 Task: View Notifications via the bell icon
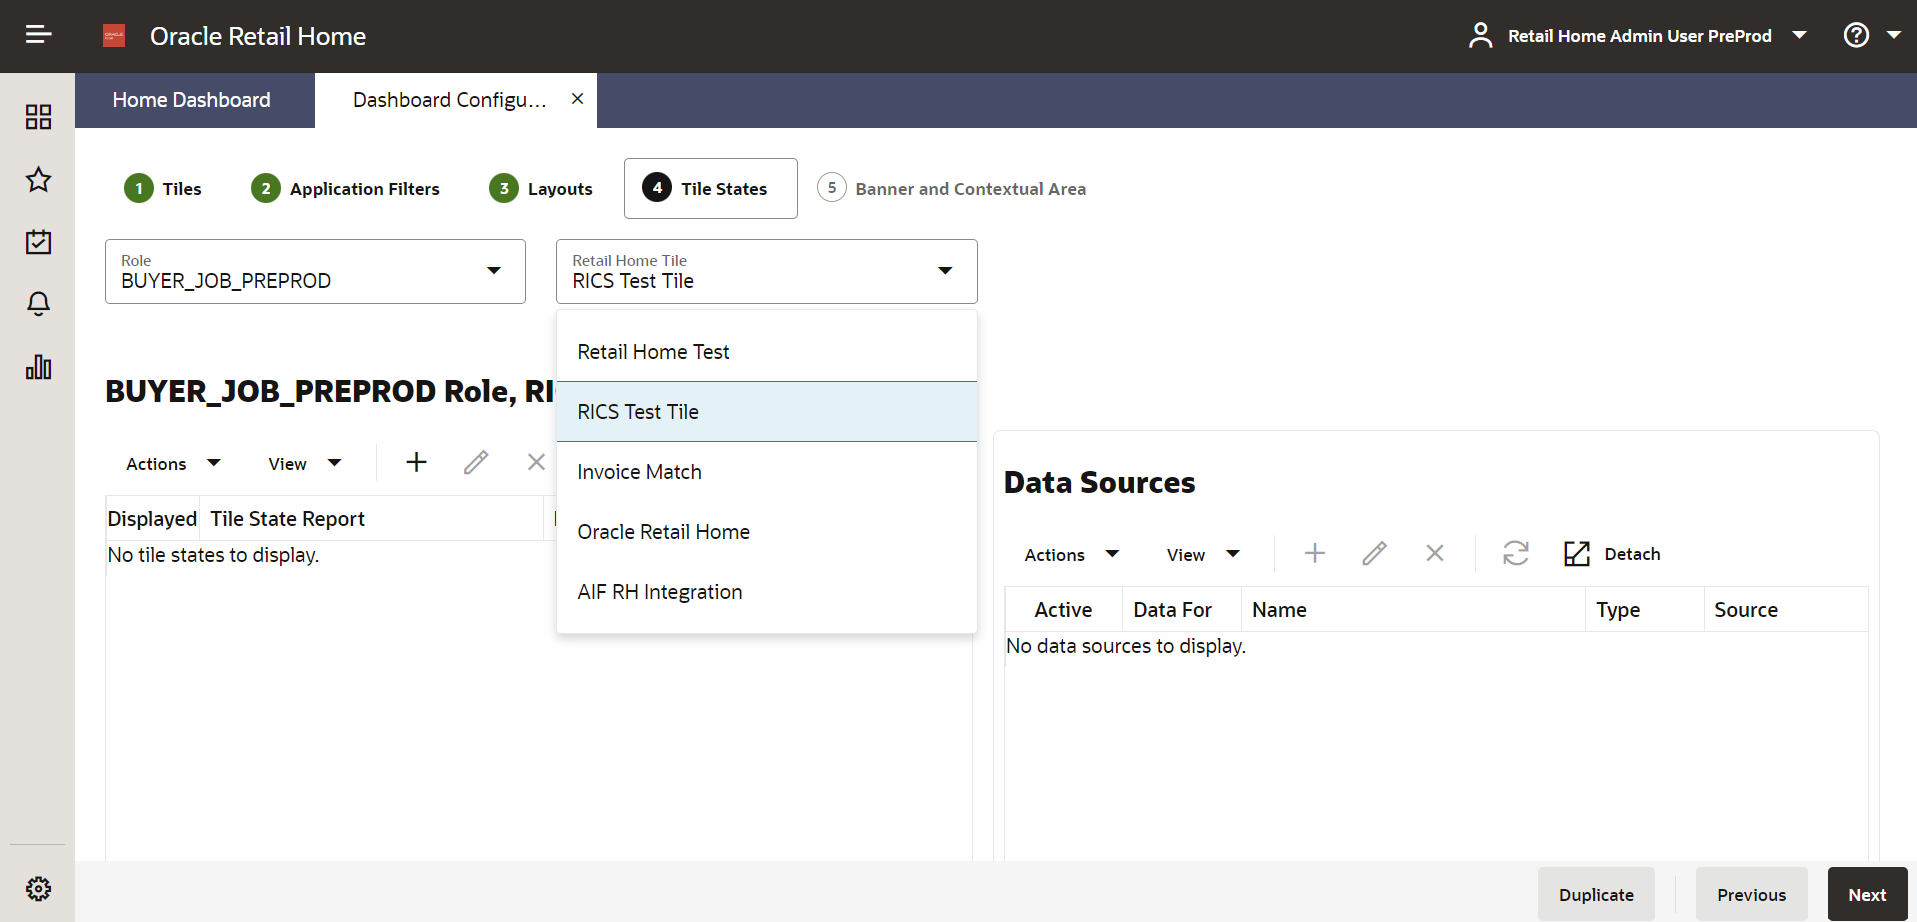tap(38, 304)
